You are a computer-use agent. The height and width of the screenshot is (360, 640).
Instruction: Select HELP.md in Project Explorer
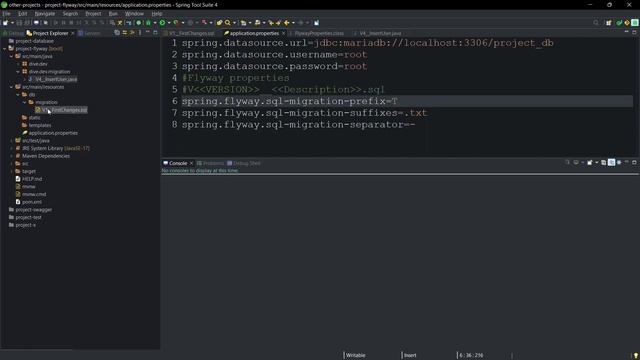pyautogui.click(x=32, y=179)
